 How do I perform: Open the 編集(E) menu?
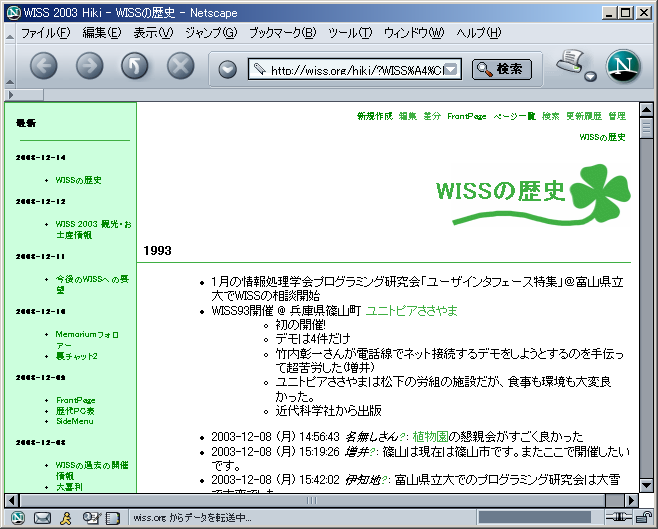[x=102, y=33]
